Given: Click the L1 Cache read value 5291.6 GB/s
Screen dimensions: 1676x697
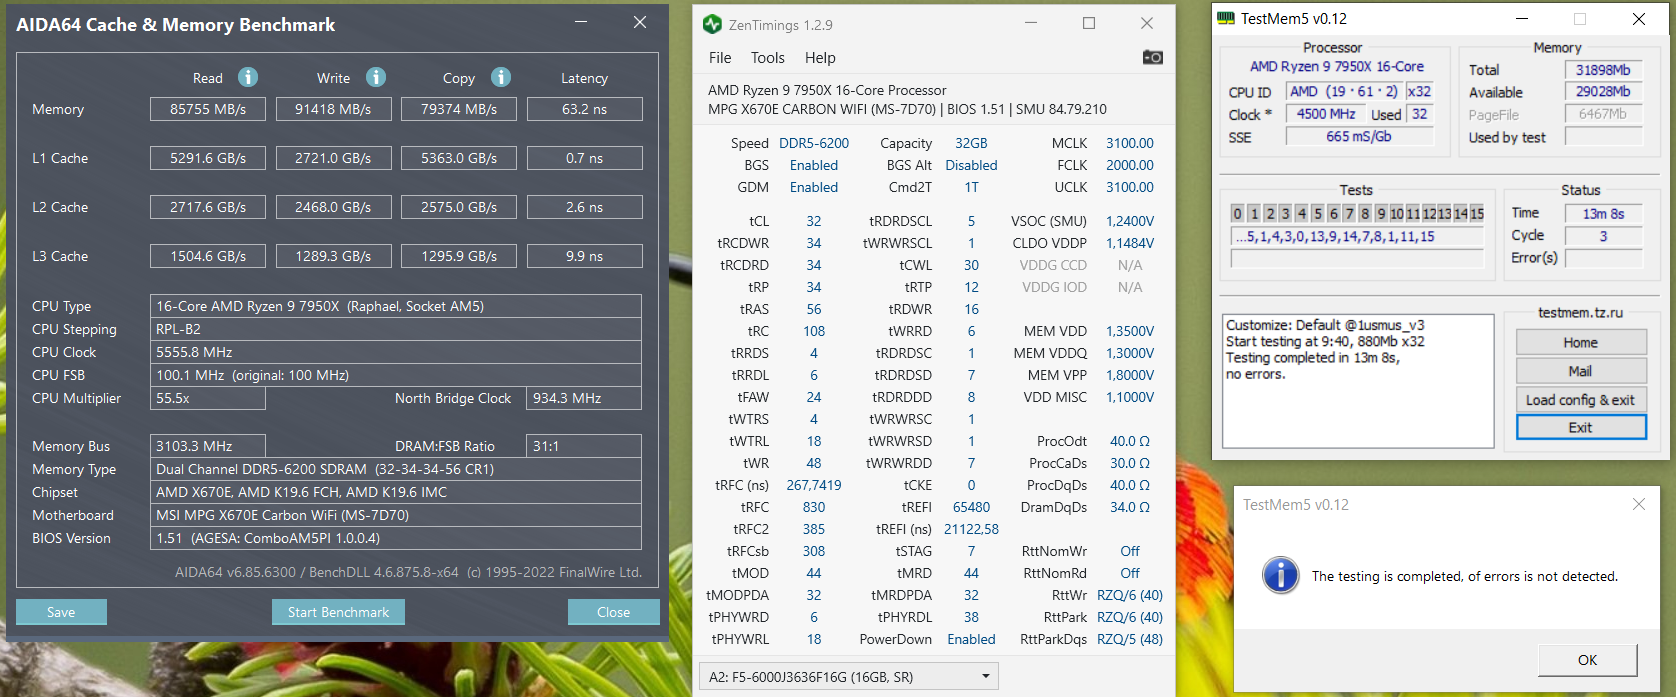Looking at the screenshot, I should (208, 158).
